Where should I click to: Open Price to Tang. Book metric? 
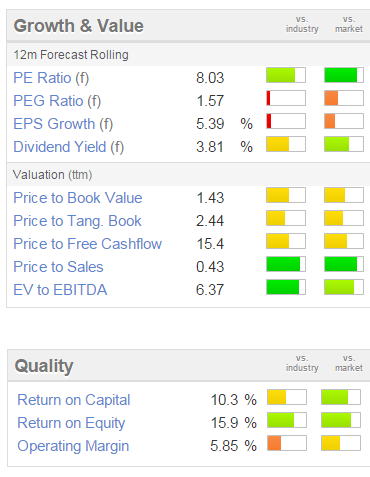77,221
